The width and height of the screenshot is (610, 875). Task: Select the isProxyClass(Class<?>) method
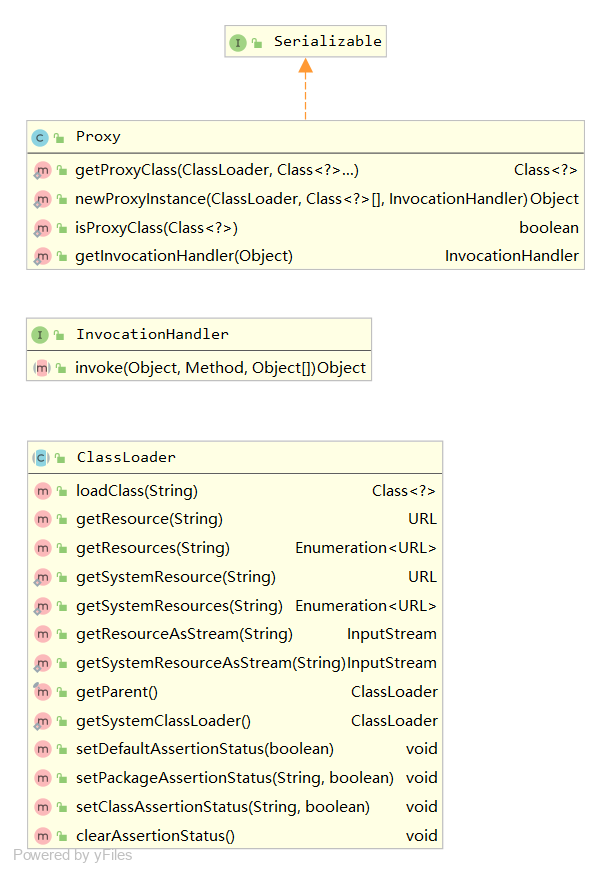pyautogui.click(x=156, y=228)
